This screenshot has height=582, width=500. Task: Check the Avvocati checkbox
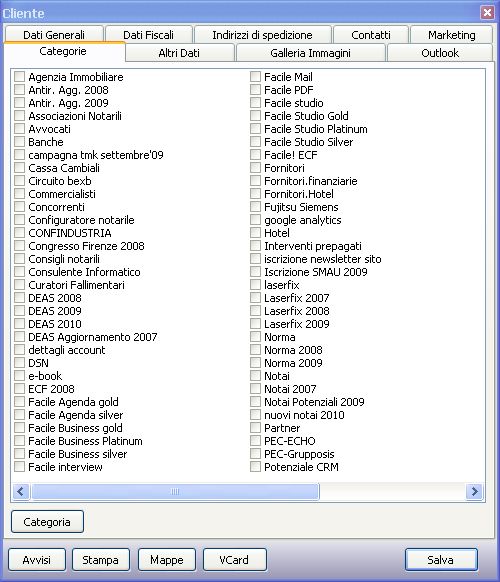19,129
